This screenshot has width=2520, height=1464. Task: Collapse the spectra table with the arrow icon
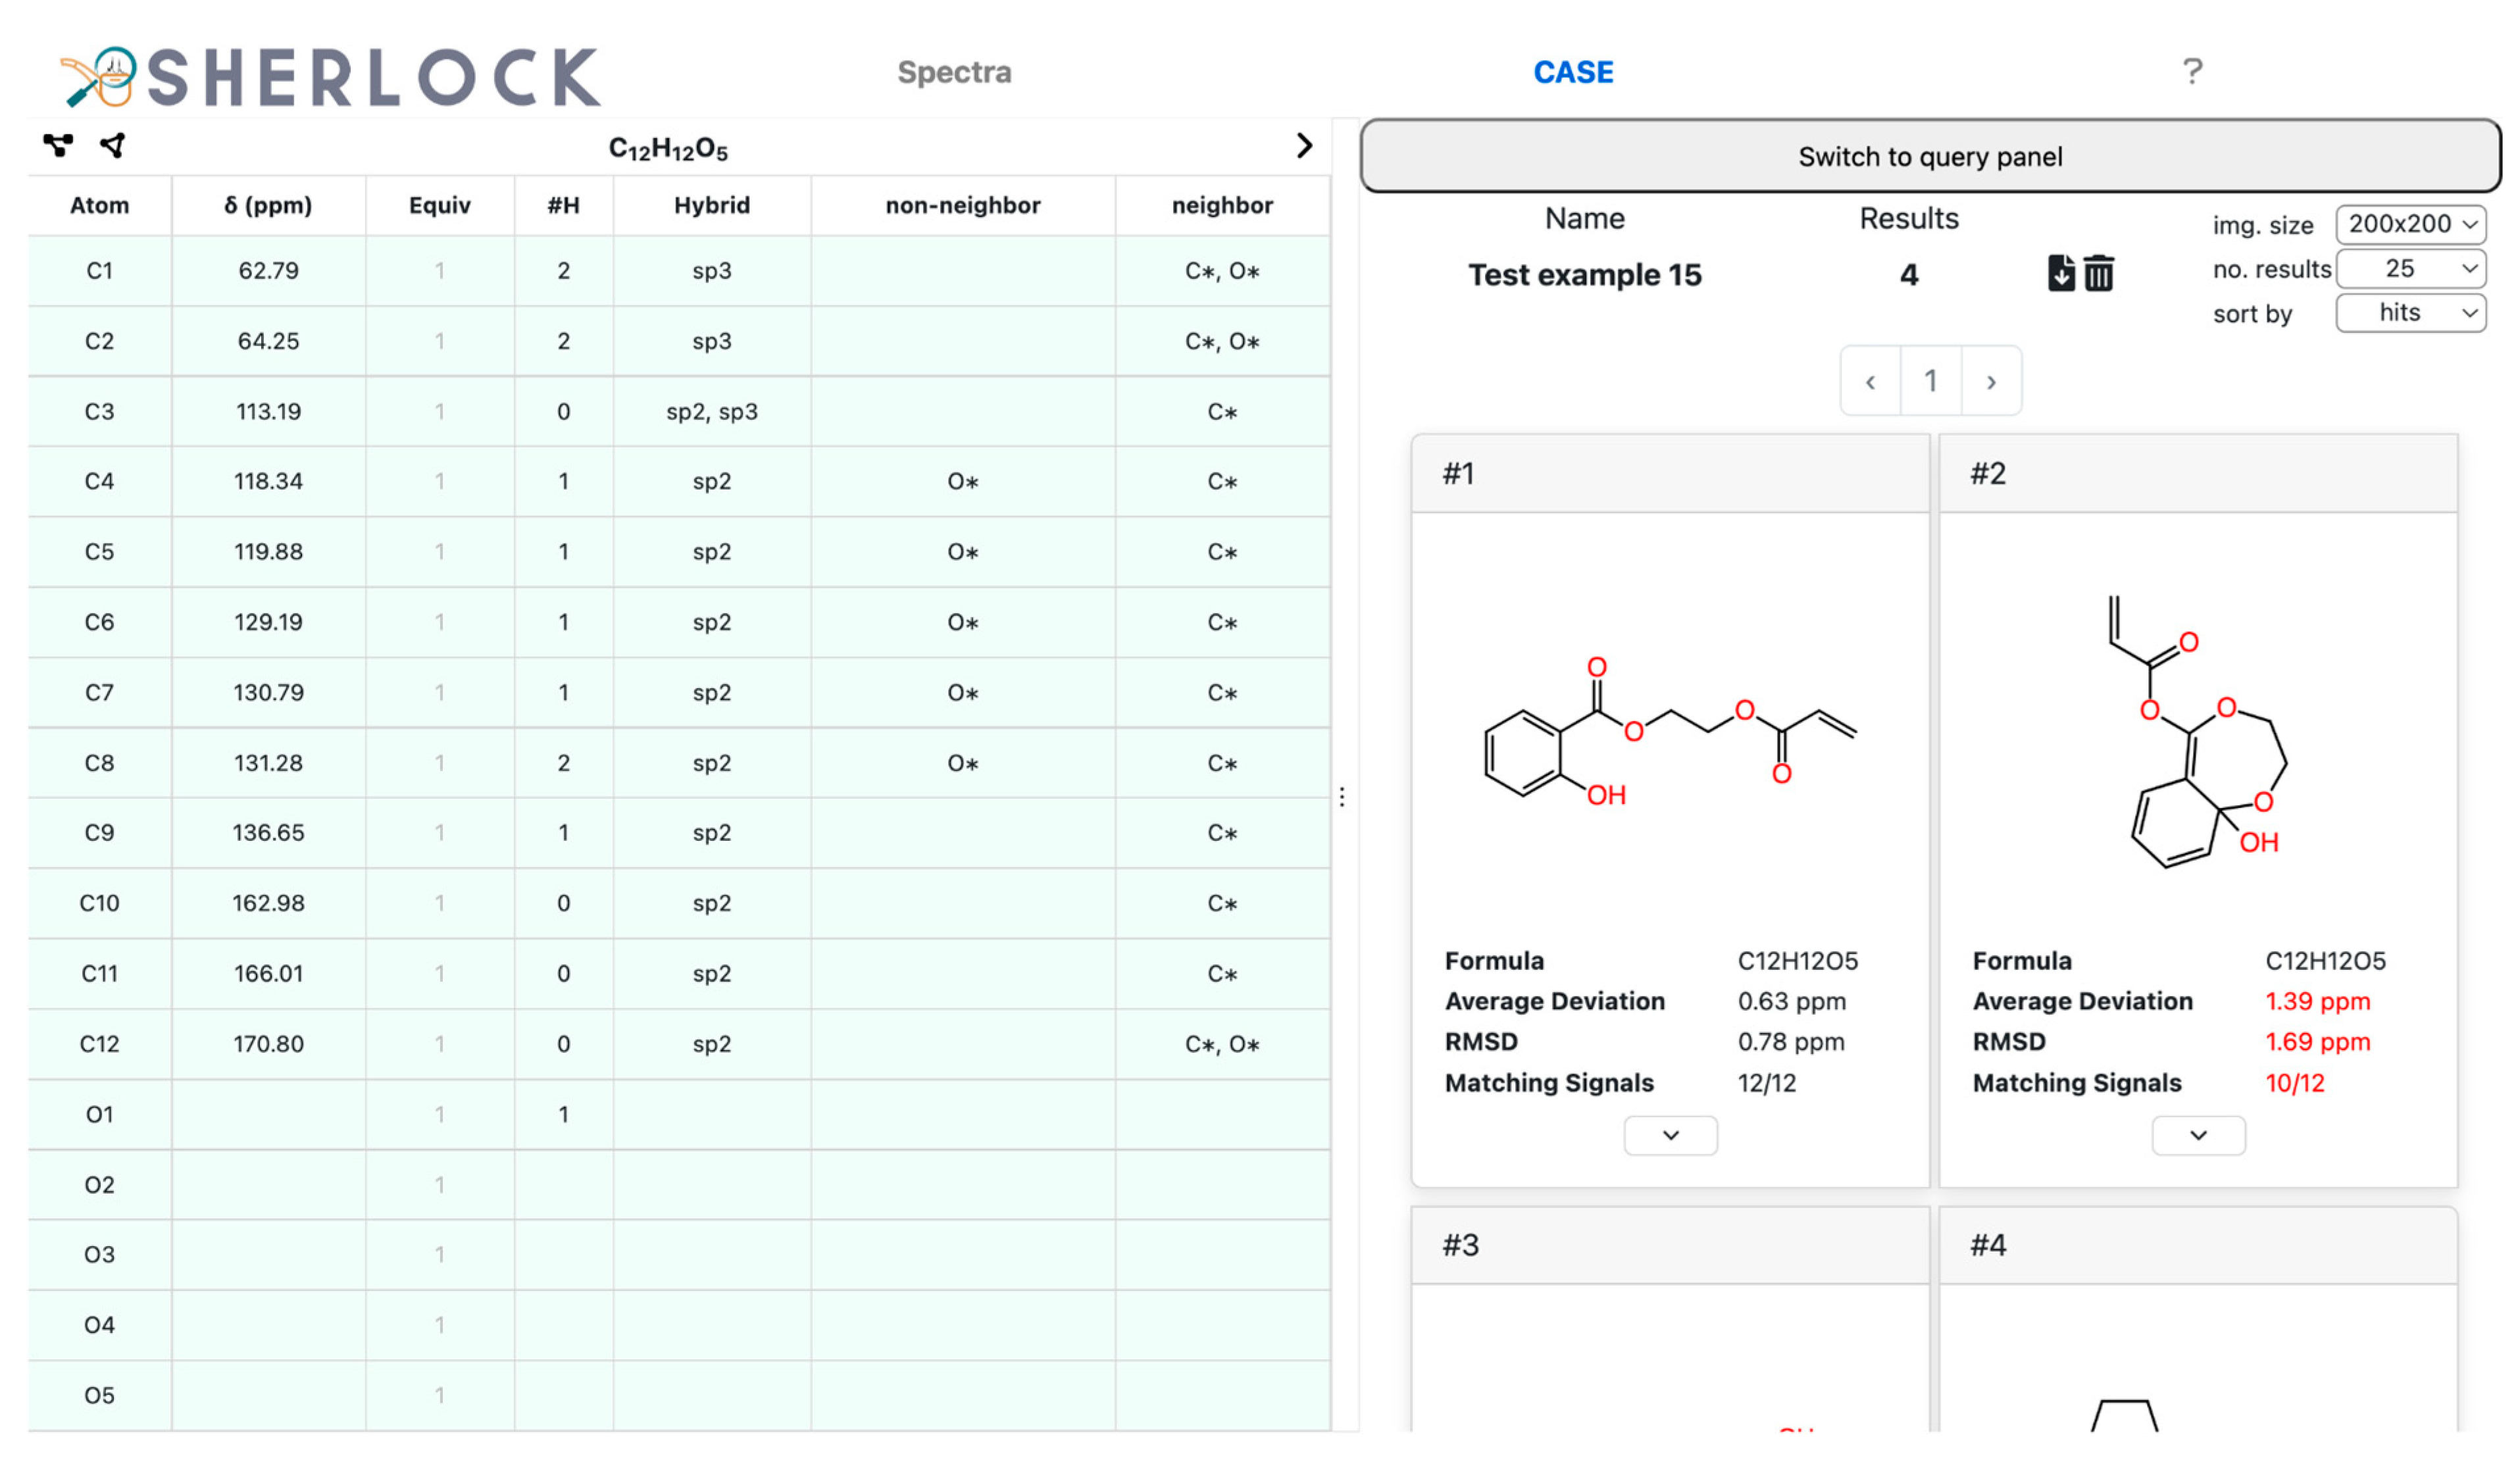1304,146
